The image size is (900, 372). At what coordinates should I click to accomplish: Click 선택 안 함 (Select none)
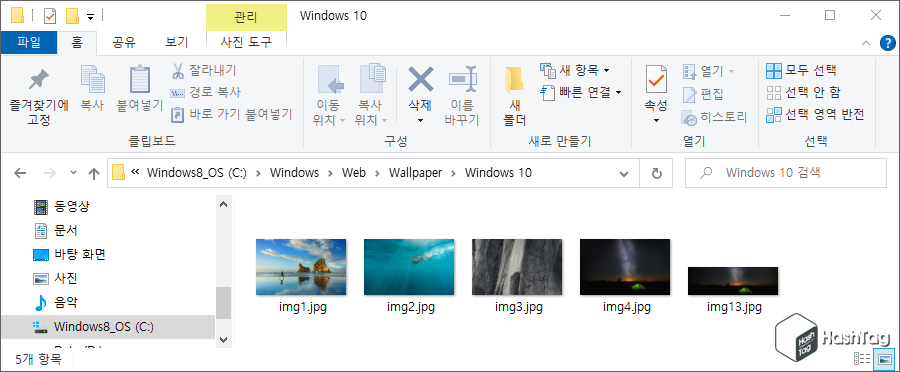click(x=804, y=92)
